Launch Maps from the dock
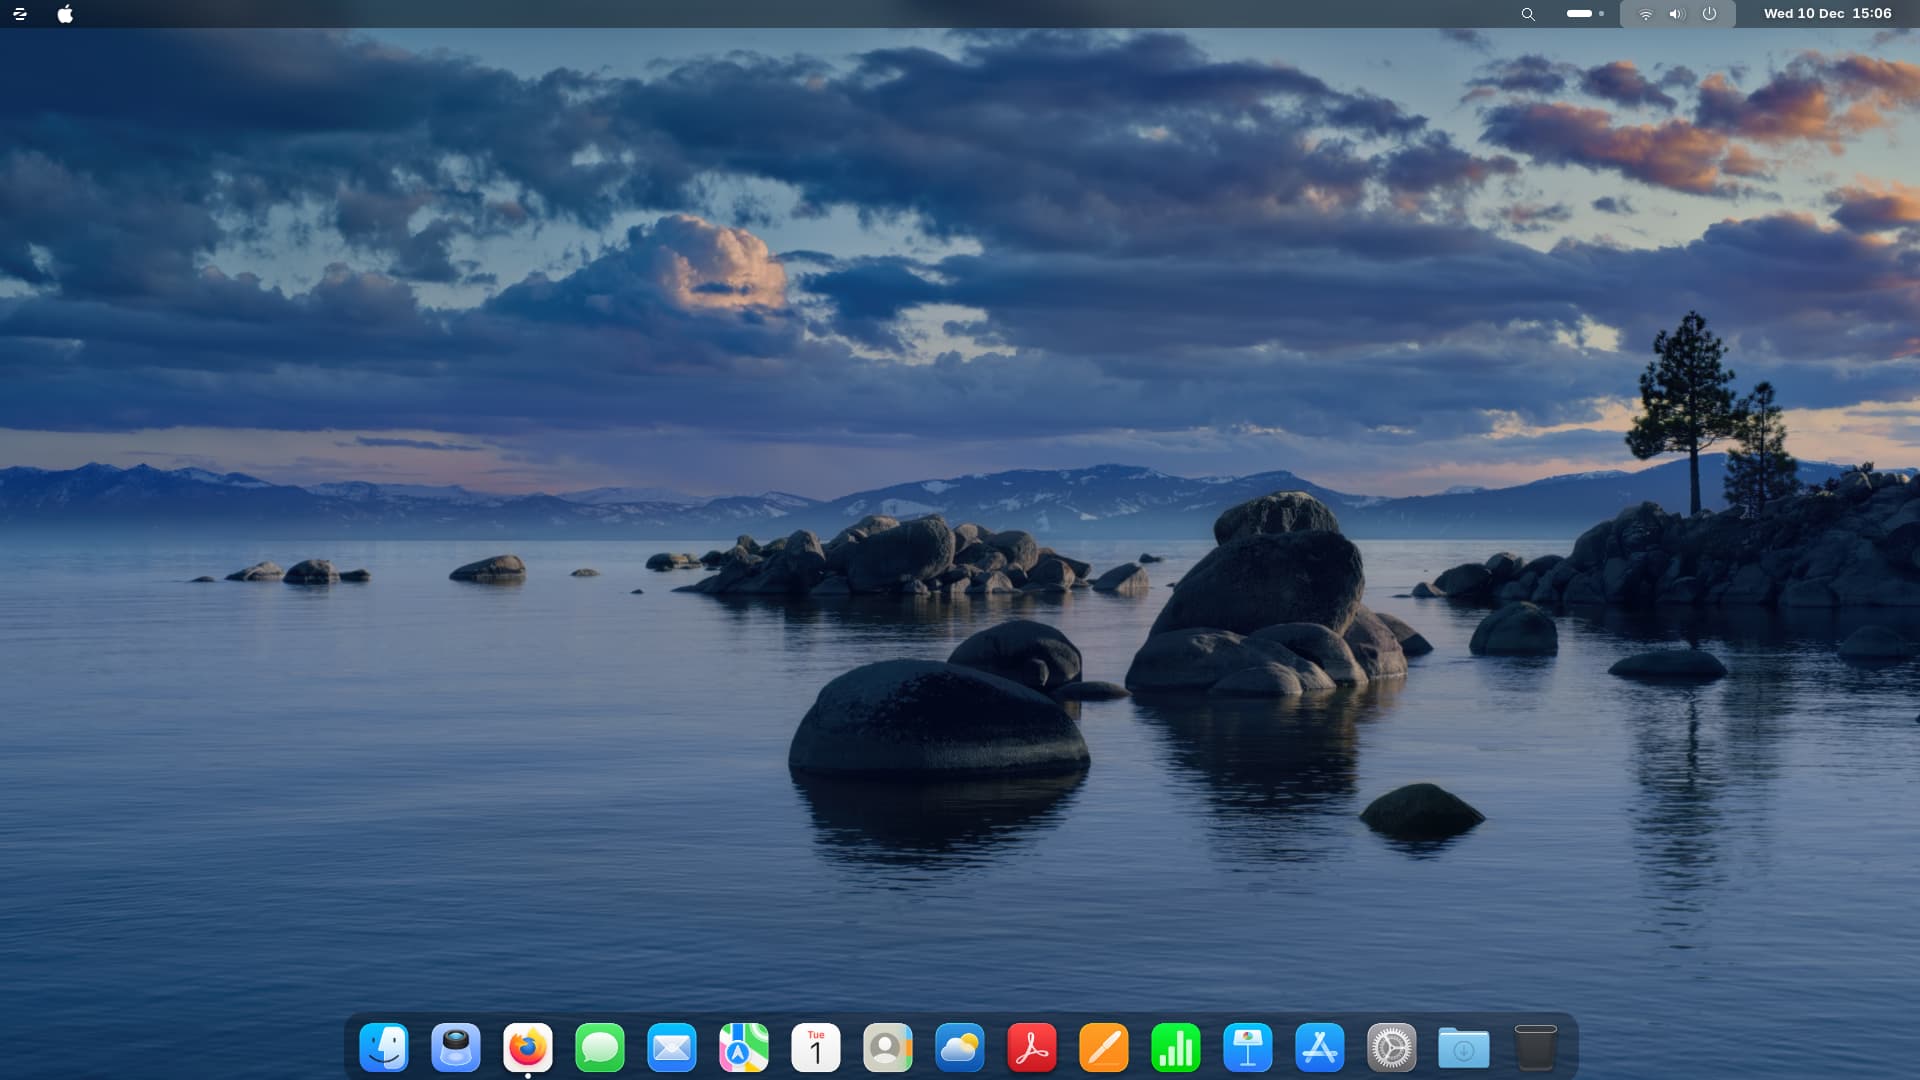The height and width of the screenshot is (1080, 1920). [744, 1048]
